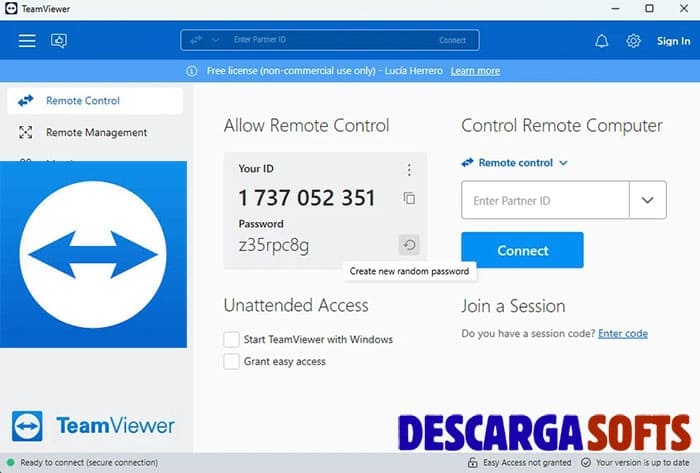Image resolution: width=700 pixels, height=473 pixels.
Task: Open the notifications bell
Action: coord(601,41)
